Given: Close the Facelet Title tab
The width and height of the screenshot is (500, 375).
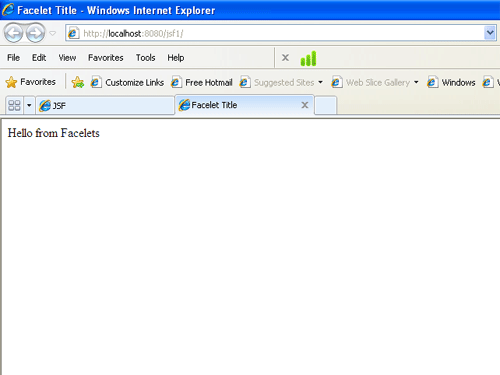Looking at the screenshot, I should coord(305,105).
